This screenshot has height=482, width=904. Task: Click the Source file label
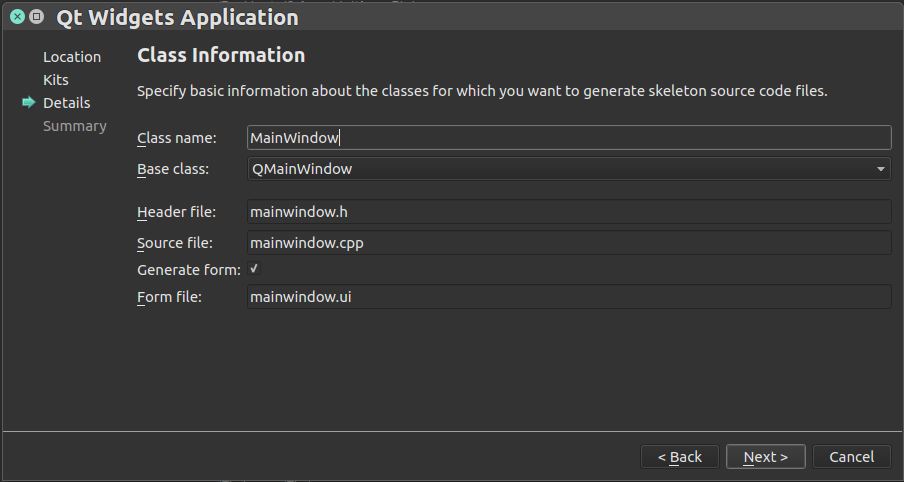[175, 243]
